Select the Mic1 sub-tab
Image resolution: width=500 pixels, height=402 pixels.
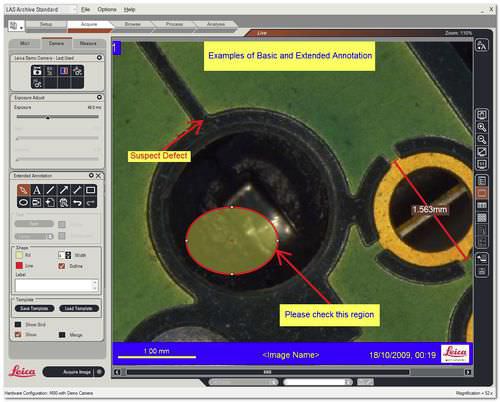[25, 44]
